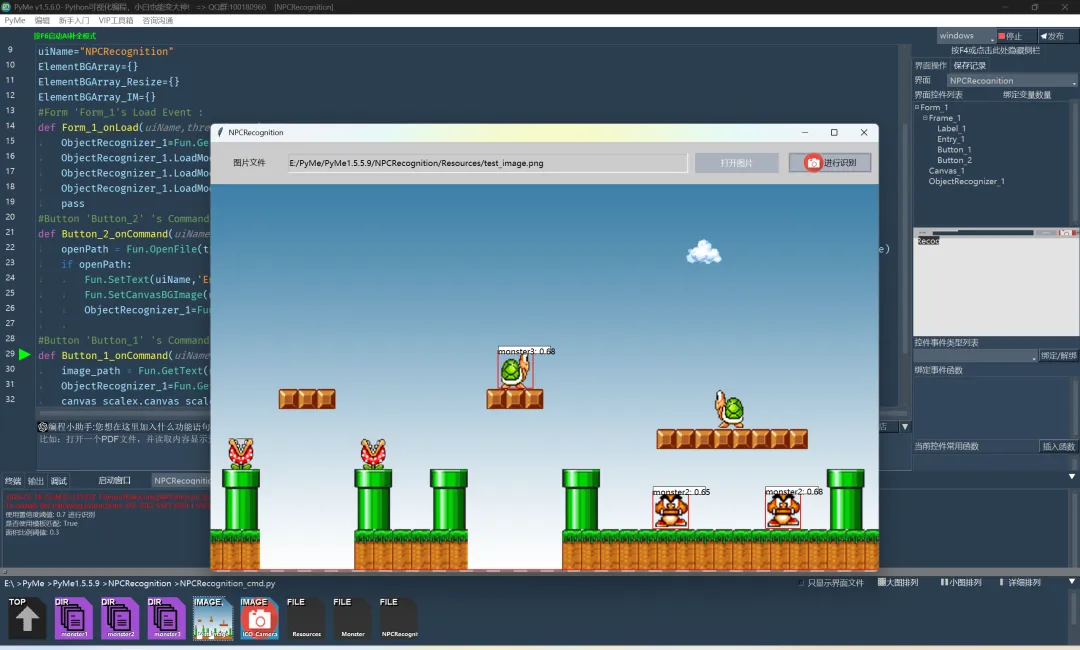Click the 绑定/解绑 button

click(1058, 356)
